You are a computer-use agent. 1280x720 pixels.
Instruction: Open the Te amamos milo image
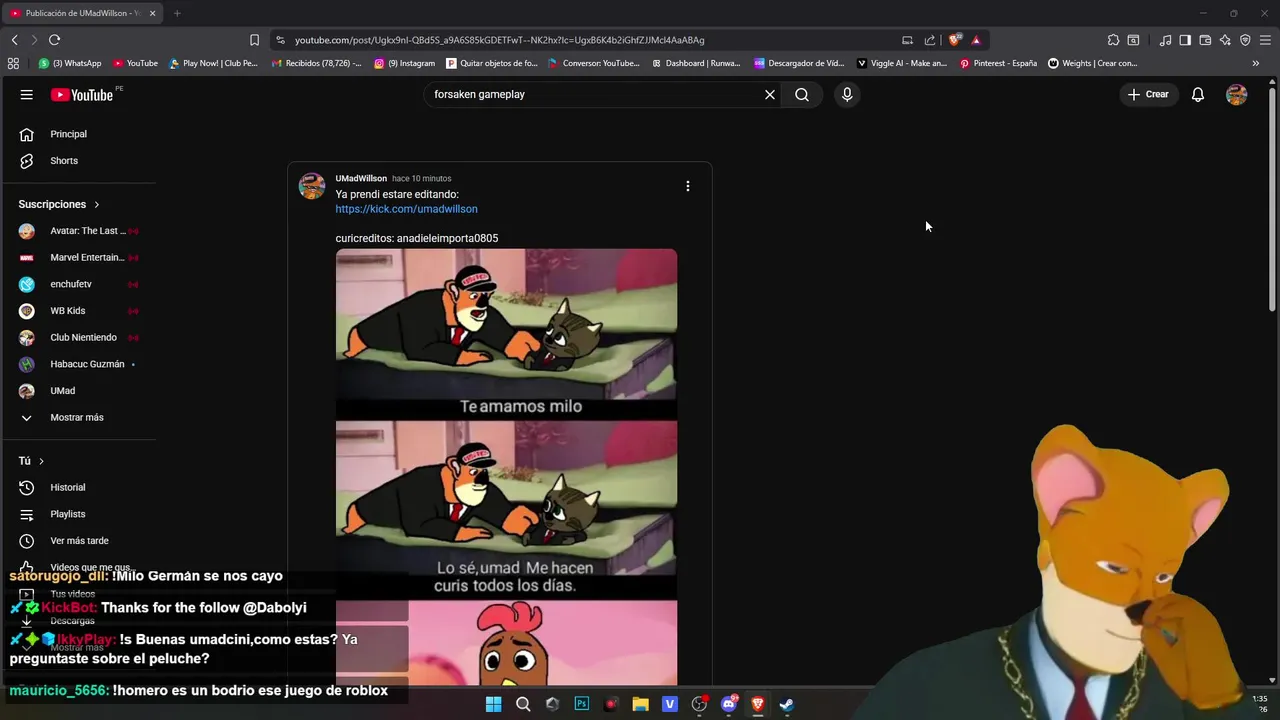(x=506, y=334)
